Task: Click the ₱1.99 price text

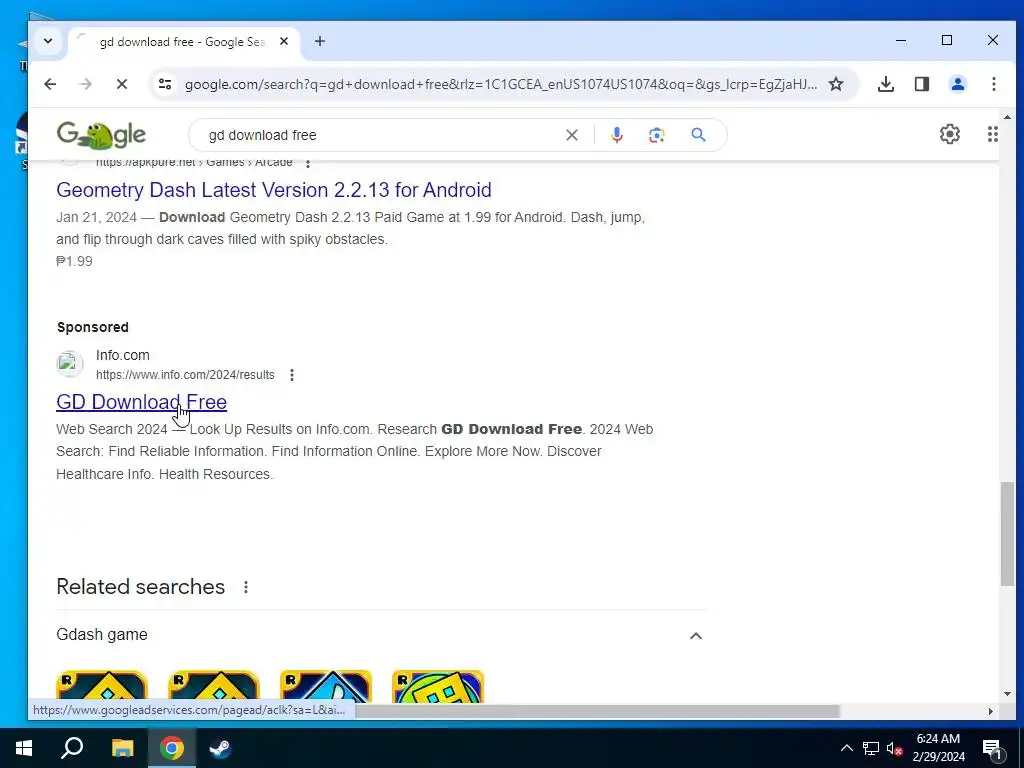Action: click(x=74, y=261)
